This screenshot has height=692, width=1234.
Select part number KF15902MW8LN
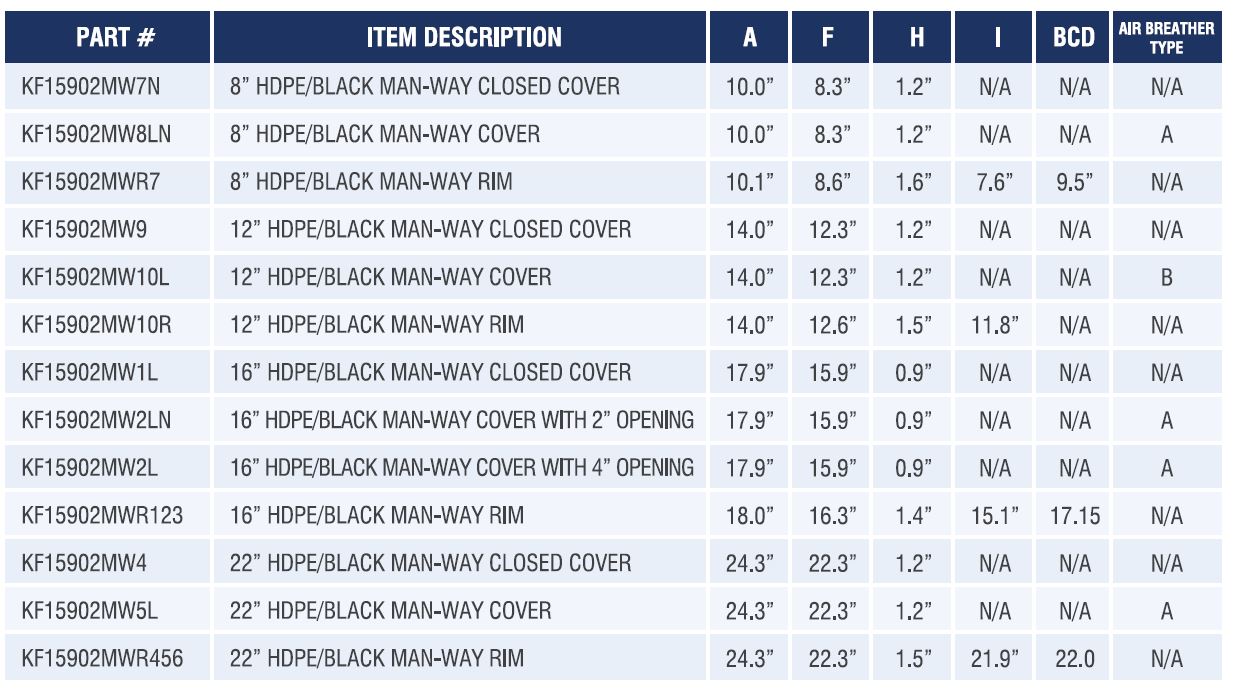pyautogui.click(x=96, y=134)
